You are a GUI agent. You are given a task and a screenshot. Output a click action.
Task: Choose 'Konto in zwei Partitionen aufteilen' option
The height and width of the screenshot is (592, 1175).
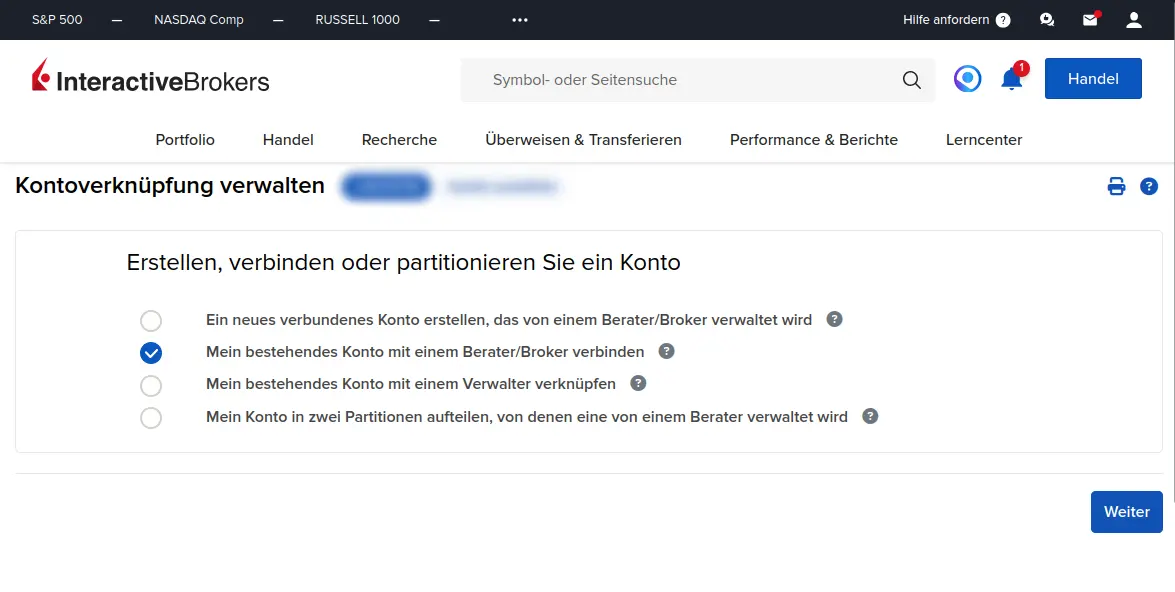pos(151,418)
